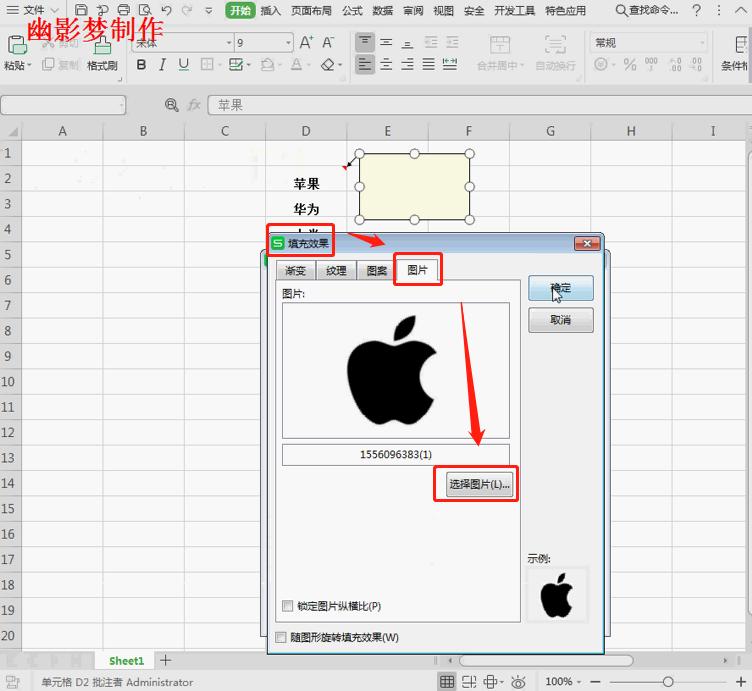Screen dimensions: 752x691
Task: Click the 选择图片(L)... button
Action: click(480, 484)
